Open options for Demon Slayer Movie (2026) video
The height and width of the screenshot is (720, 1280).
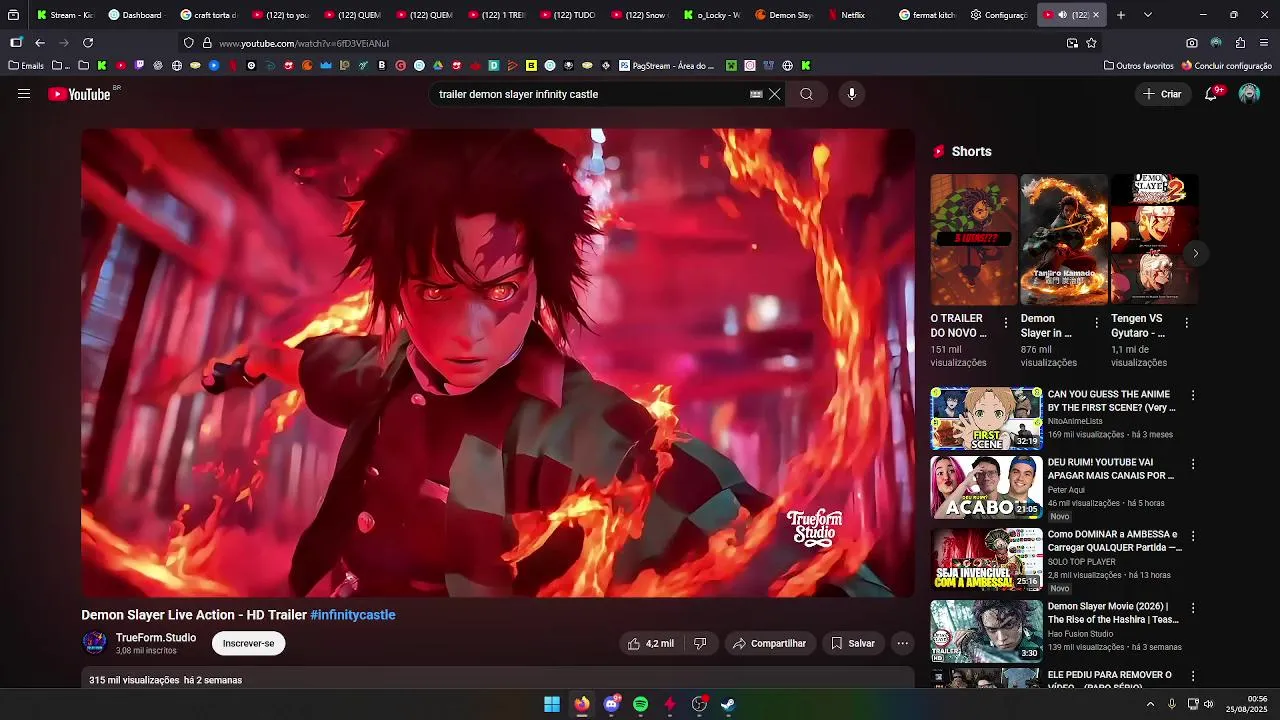pyautogui.click(x=1192, y=608)
